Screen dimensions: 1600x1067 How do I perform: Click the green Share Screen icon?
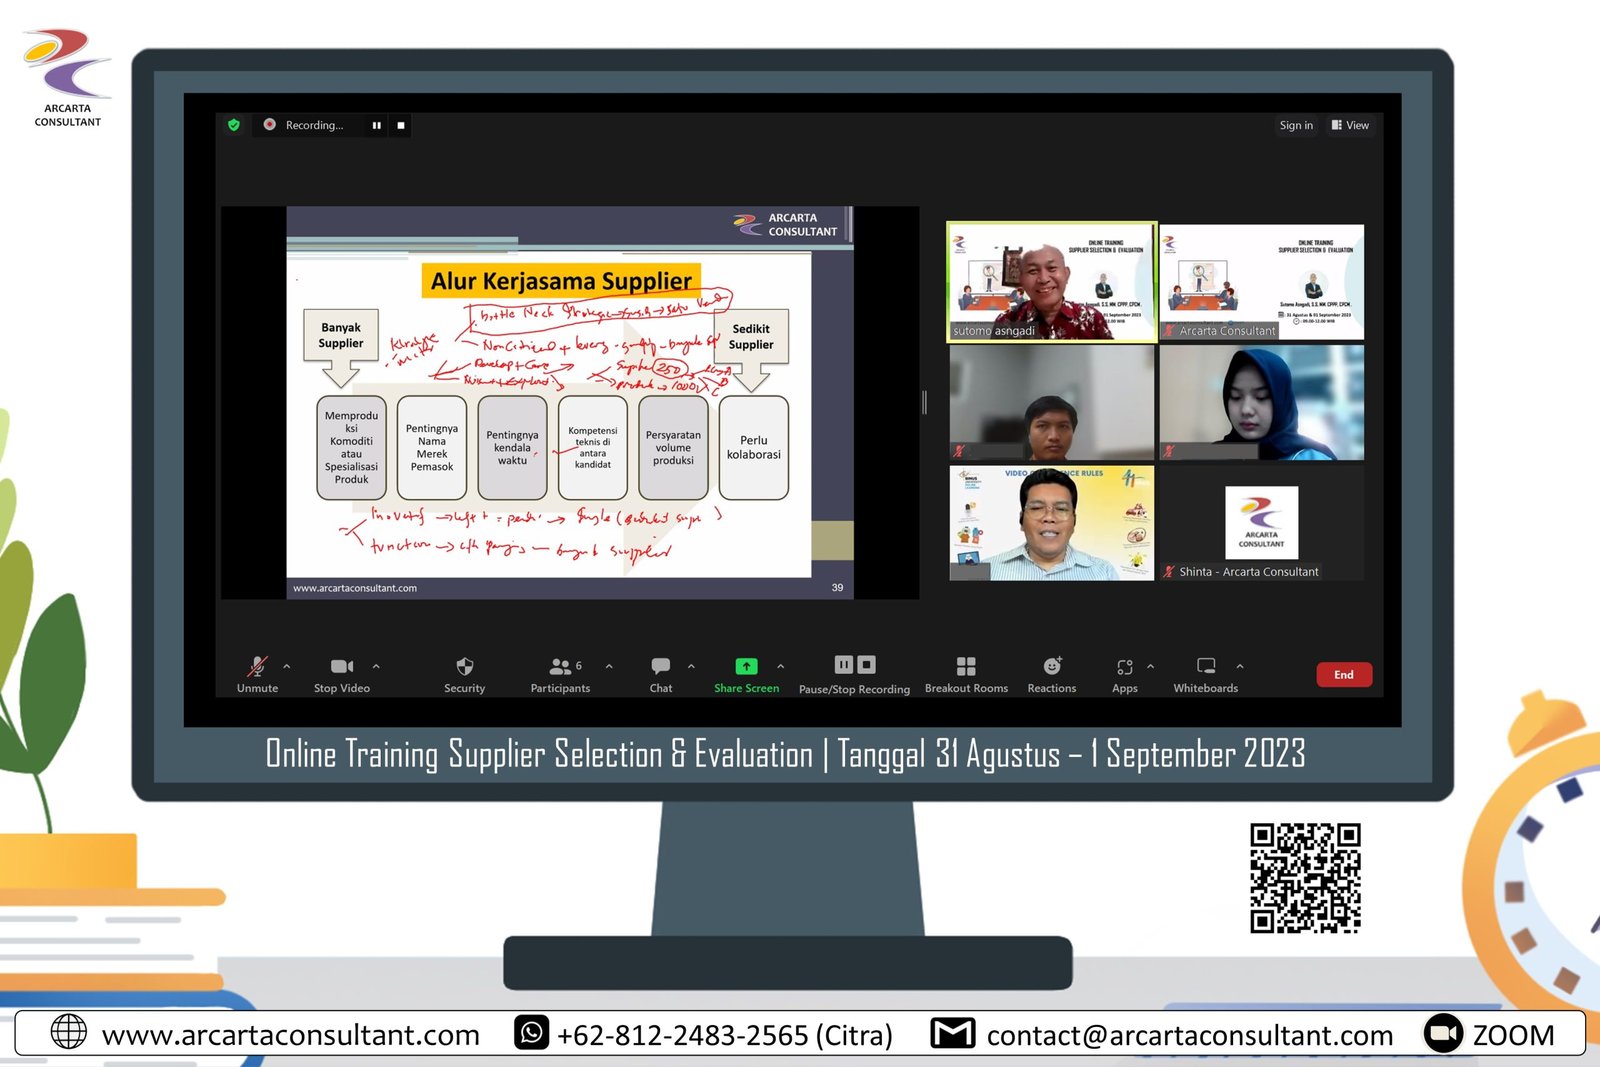(x=746, y=667)
